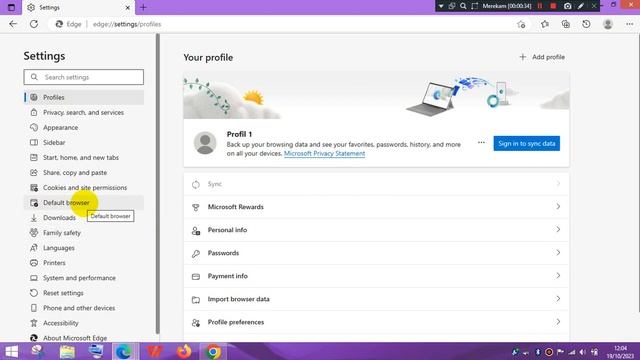The height and width of the screenshot is (360, 640).
Task: Open Privacy, search, and services settings
Action: [84, 112]
